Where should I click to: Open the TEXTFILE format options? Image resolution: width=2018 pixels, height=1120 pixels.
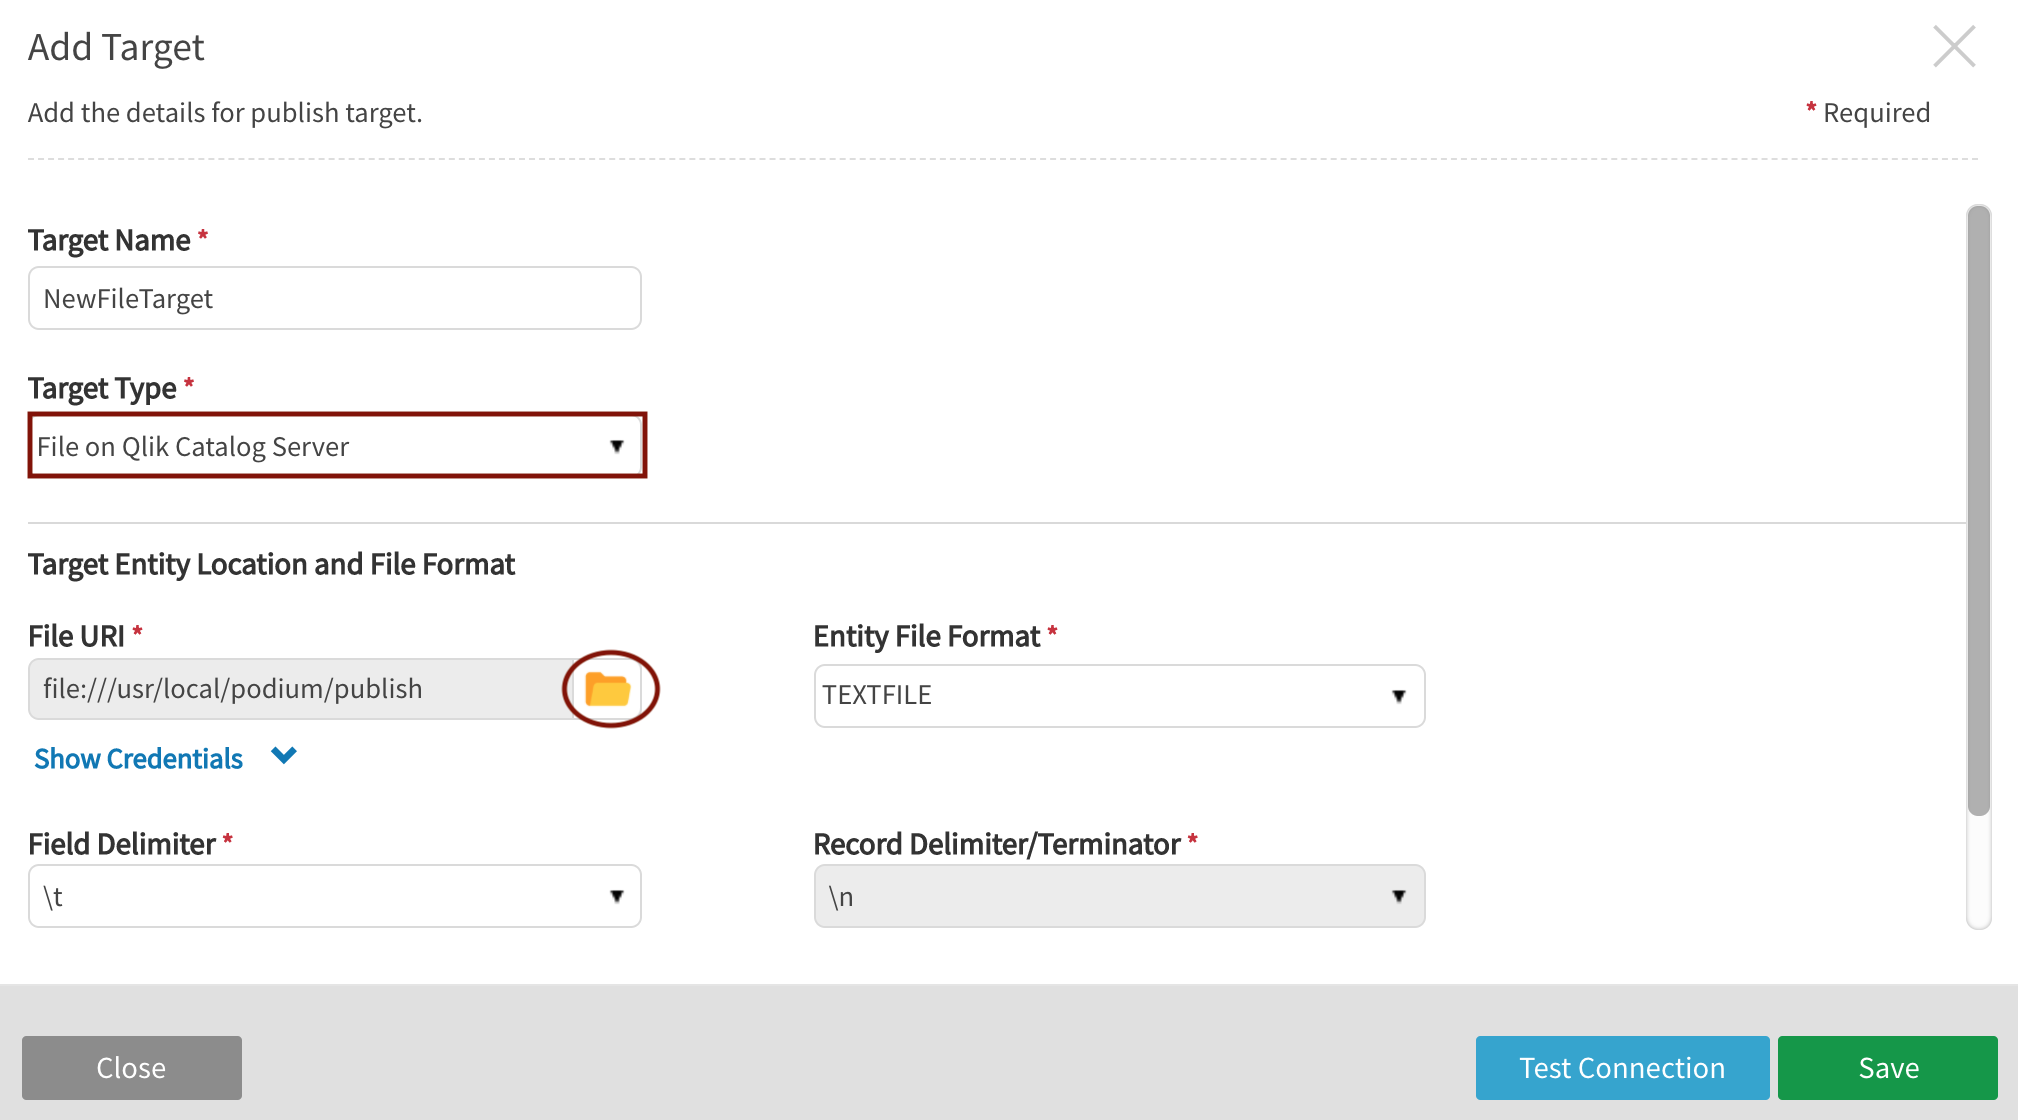click(1403, 694)
